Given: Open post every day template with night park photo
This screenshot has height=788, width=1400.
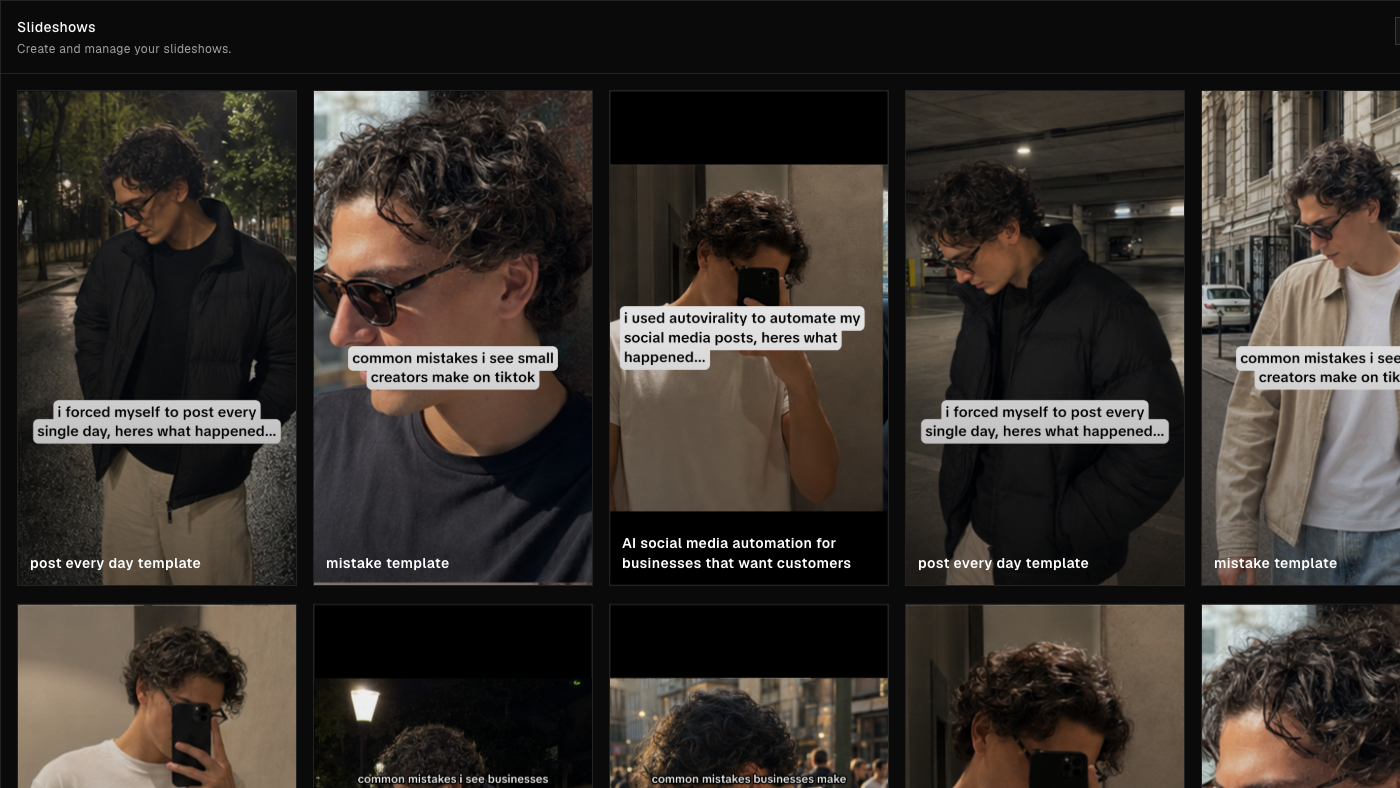Looking at the screenshot, I should coord(157,338).
